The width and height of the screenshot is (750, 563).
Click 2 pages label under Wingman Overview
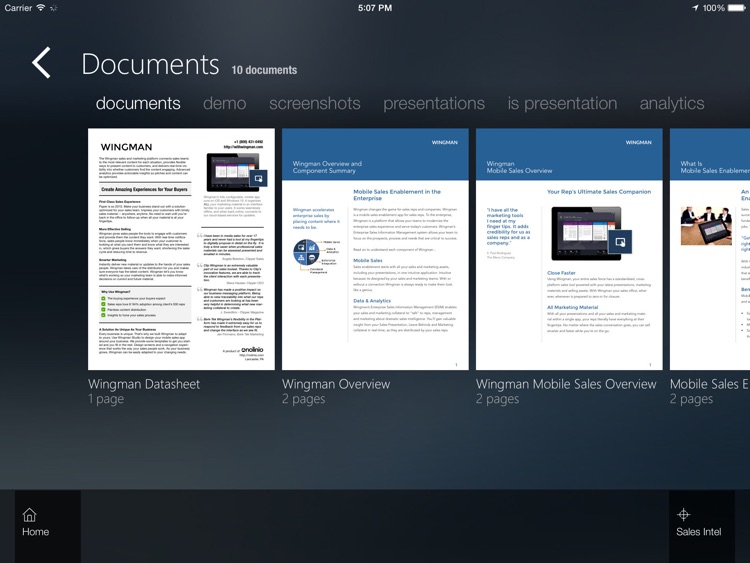click(x=303, y=399)
